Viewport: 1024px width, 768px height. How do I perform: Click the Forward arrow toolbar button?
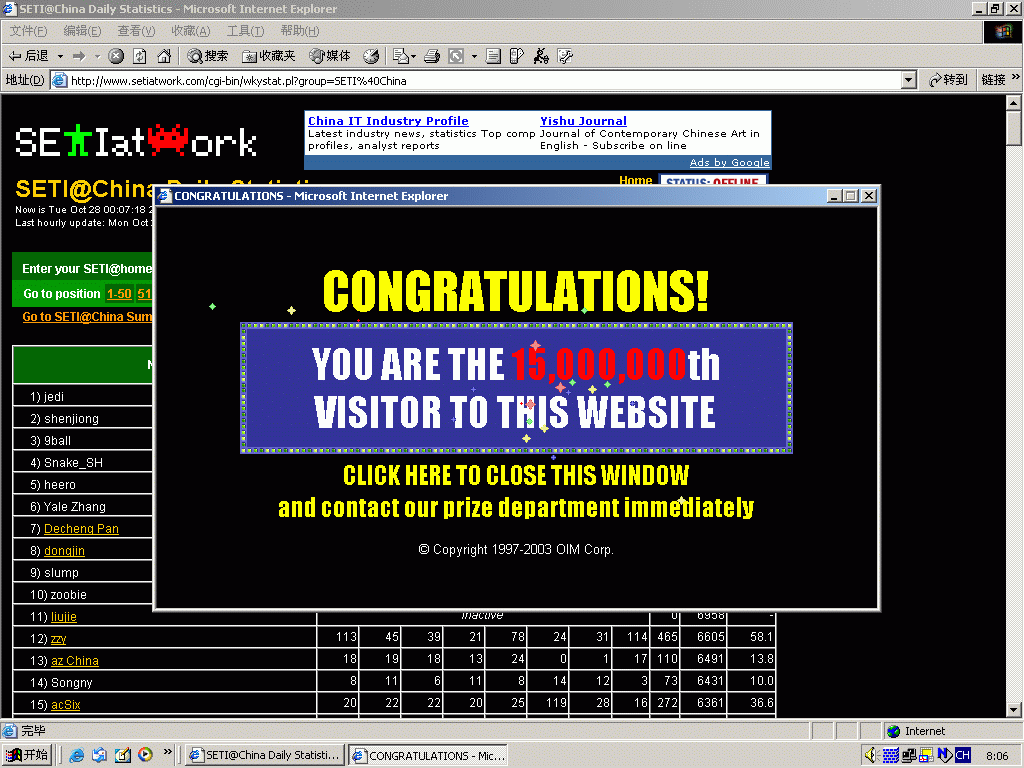79,56
